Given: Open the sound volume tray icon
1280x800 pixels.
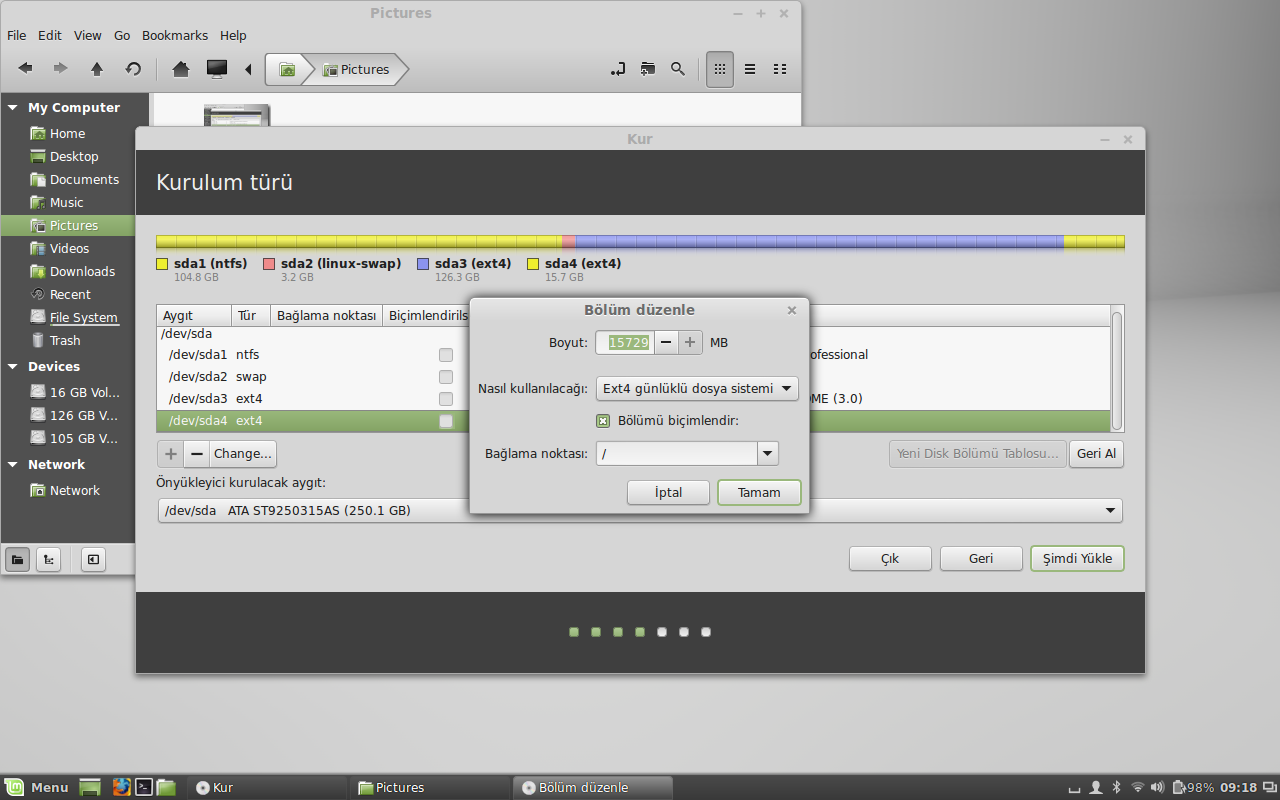Looking at the screenshot, I should (1158, 787).
